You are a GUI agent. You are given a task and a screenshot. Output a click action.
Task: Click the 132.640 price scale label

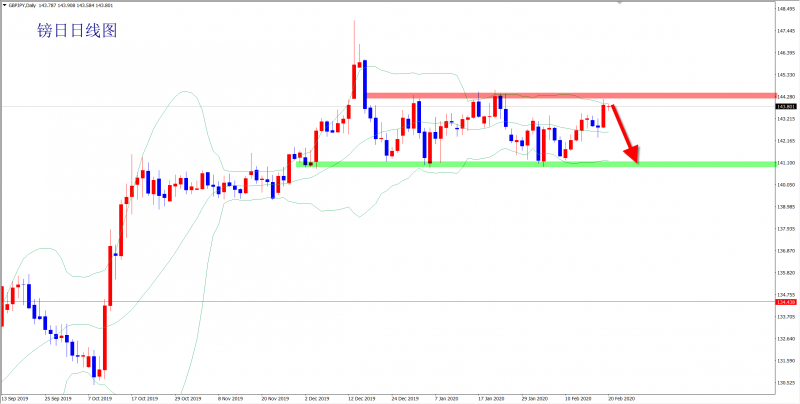785,339
